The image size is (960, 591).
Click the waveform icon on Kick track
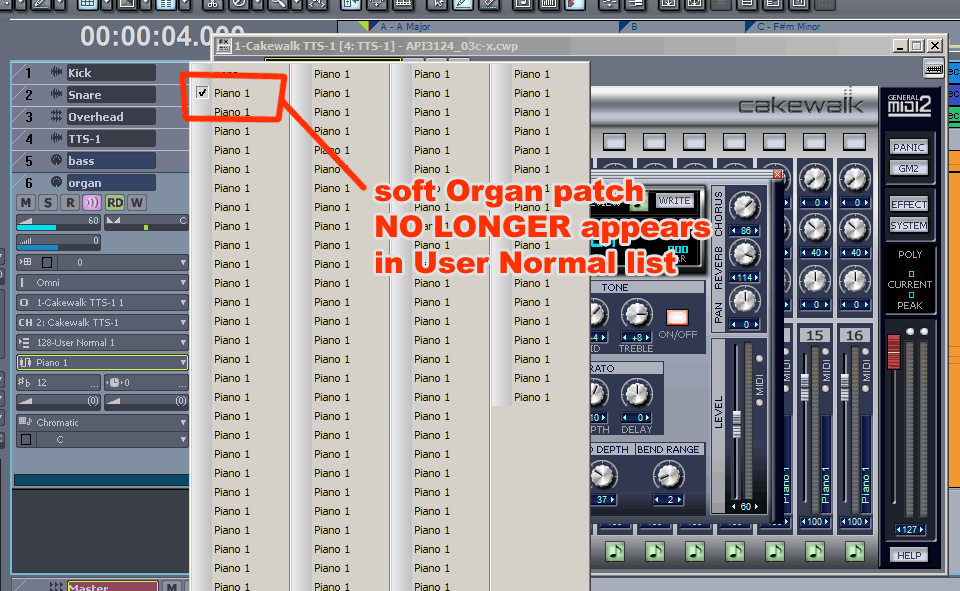click(56, 73)
